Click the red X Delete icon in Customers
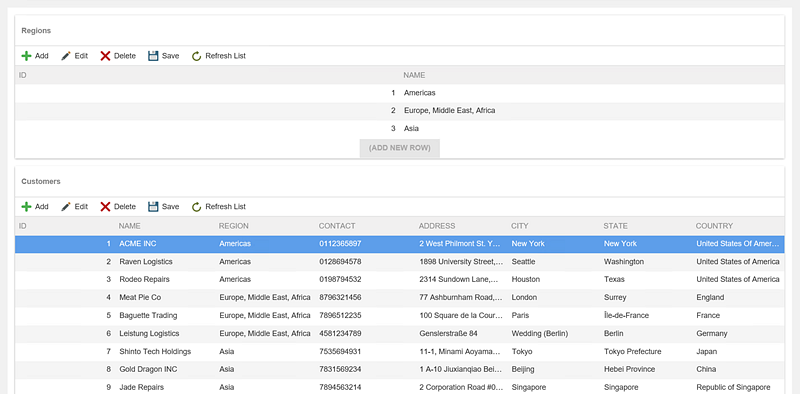 pos(105,207)
